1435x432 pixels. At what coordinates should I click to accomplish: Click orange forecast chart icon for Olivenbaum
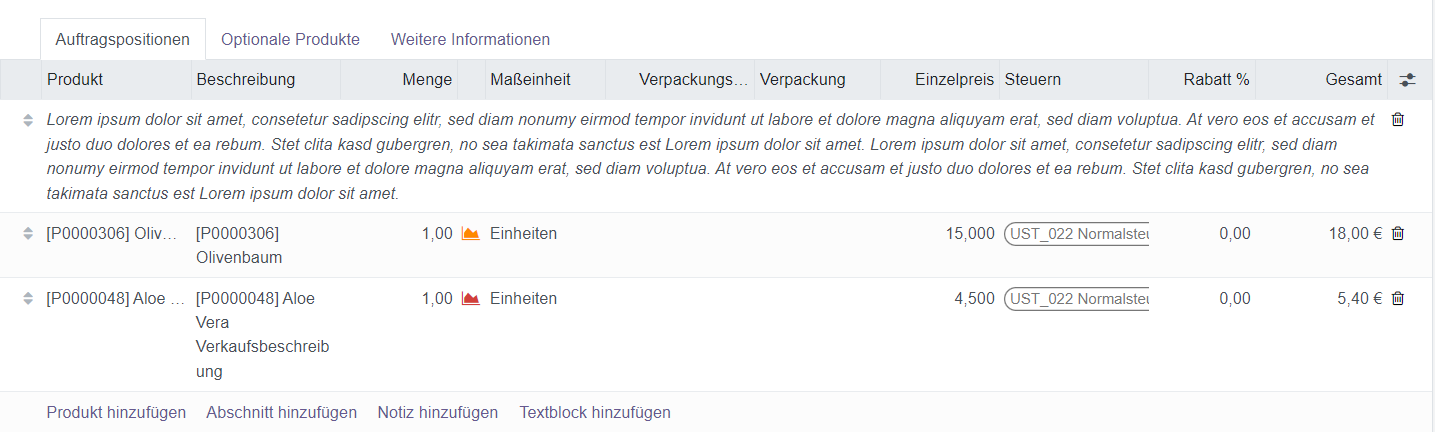pos(470,234)
